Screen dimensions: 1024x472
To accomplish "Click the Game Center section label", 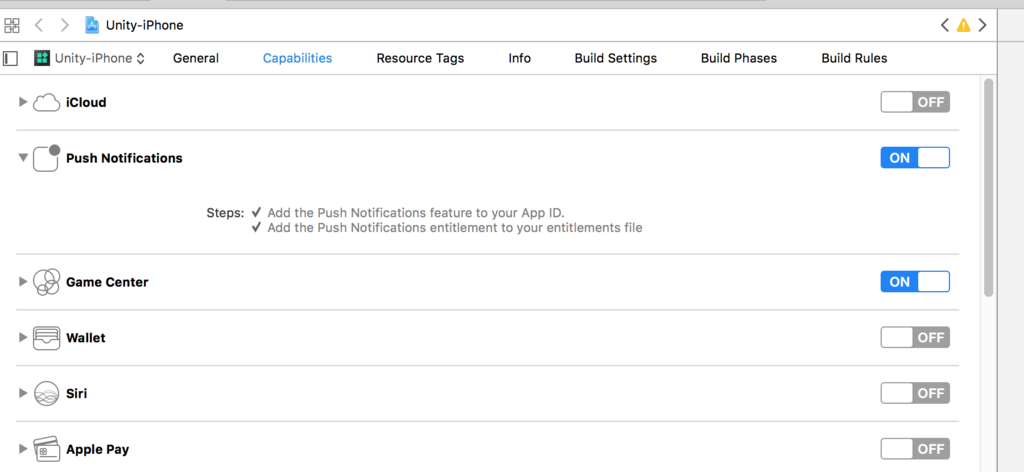I will (107, 282).
